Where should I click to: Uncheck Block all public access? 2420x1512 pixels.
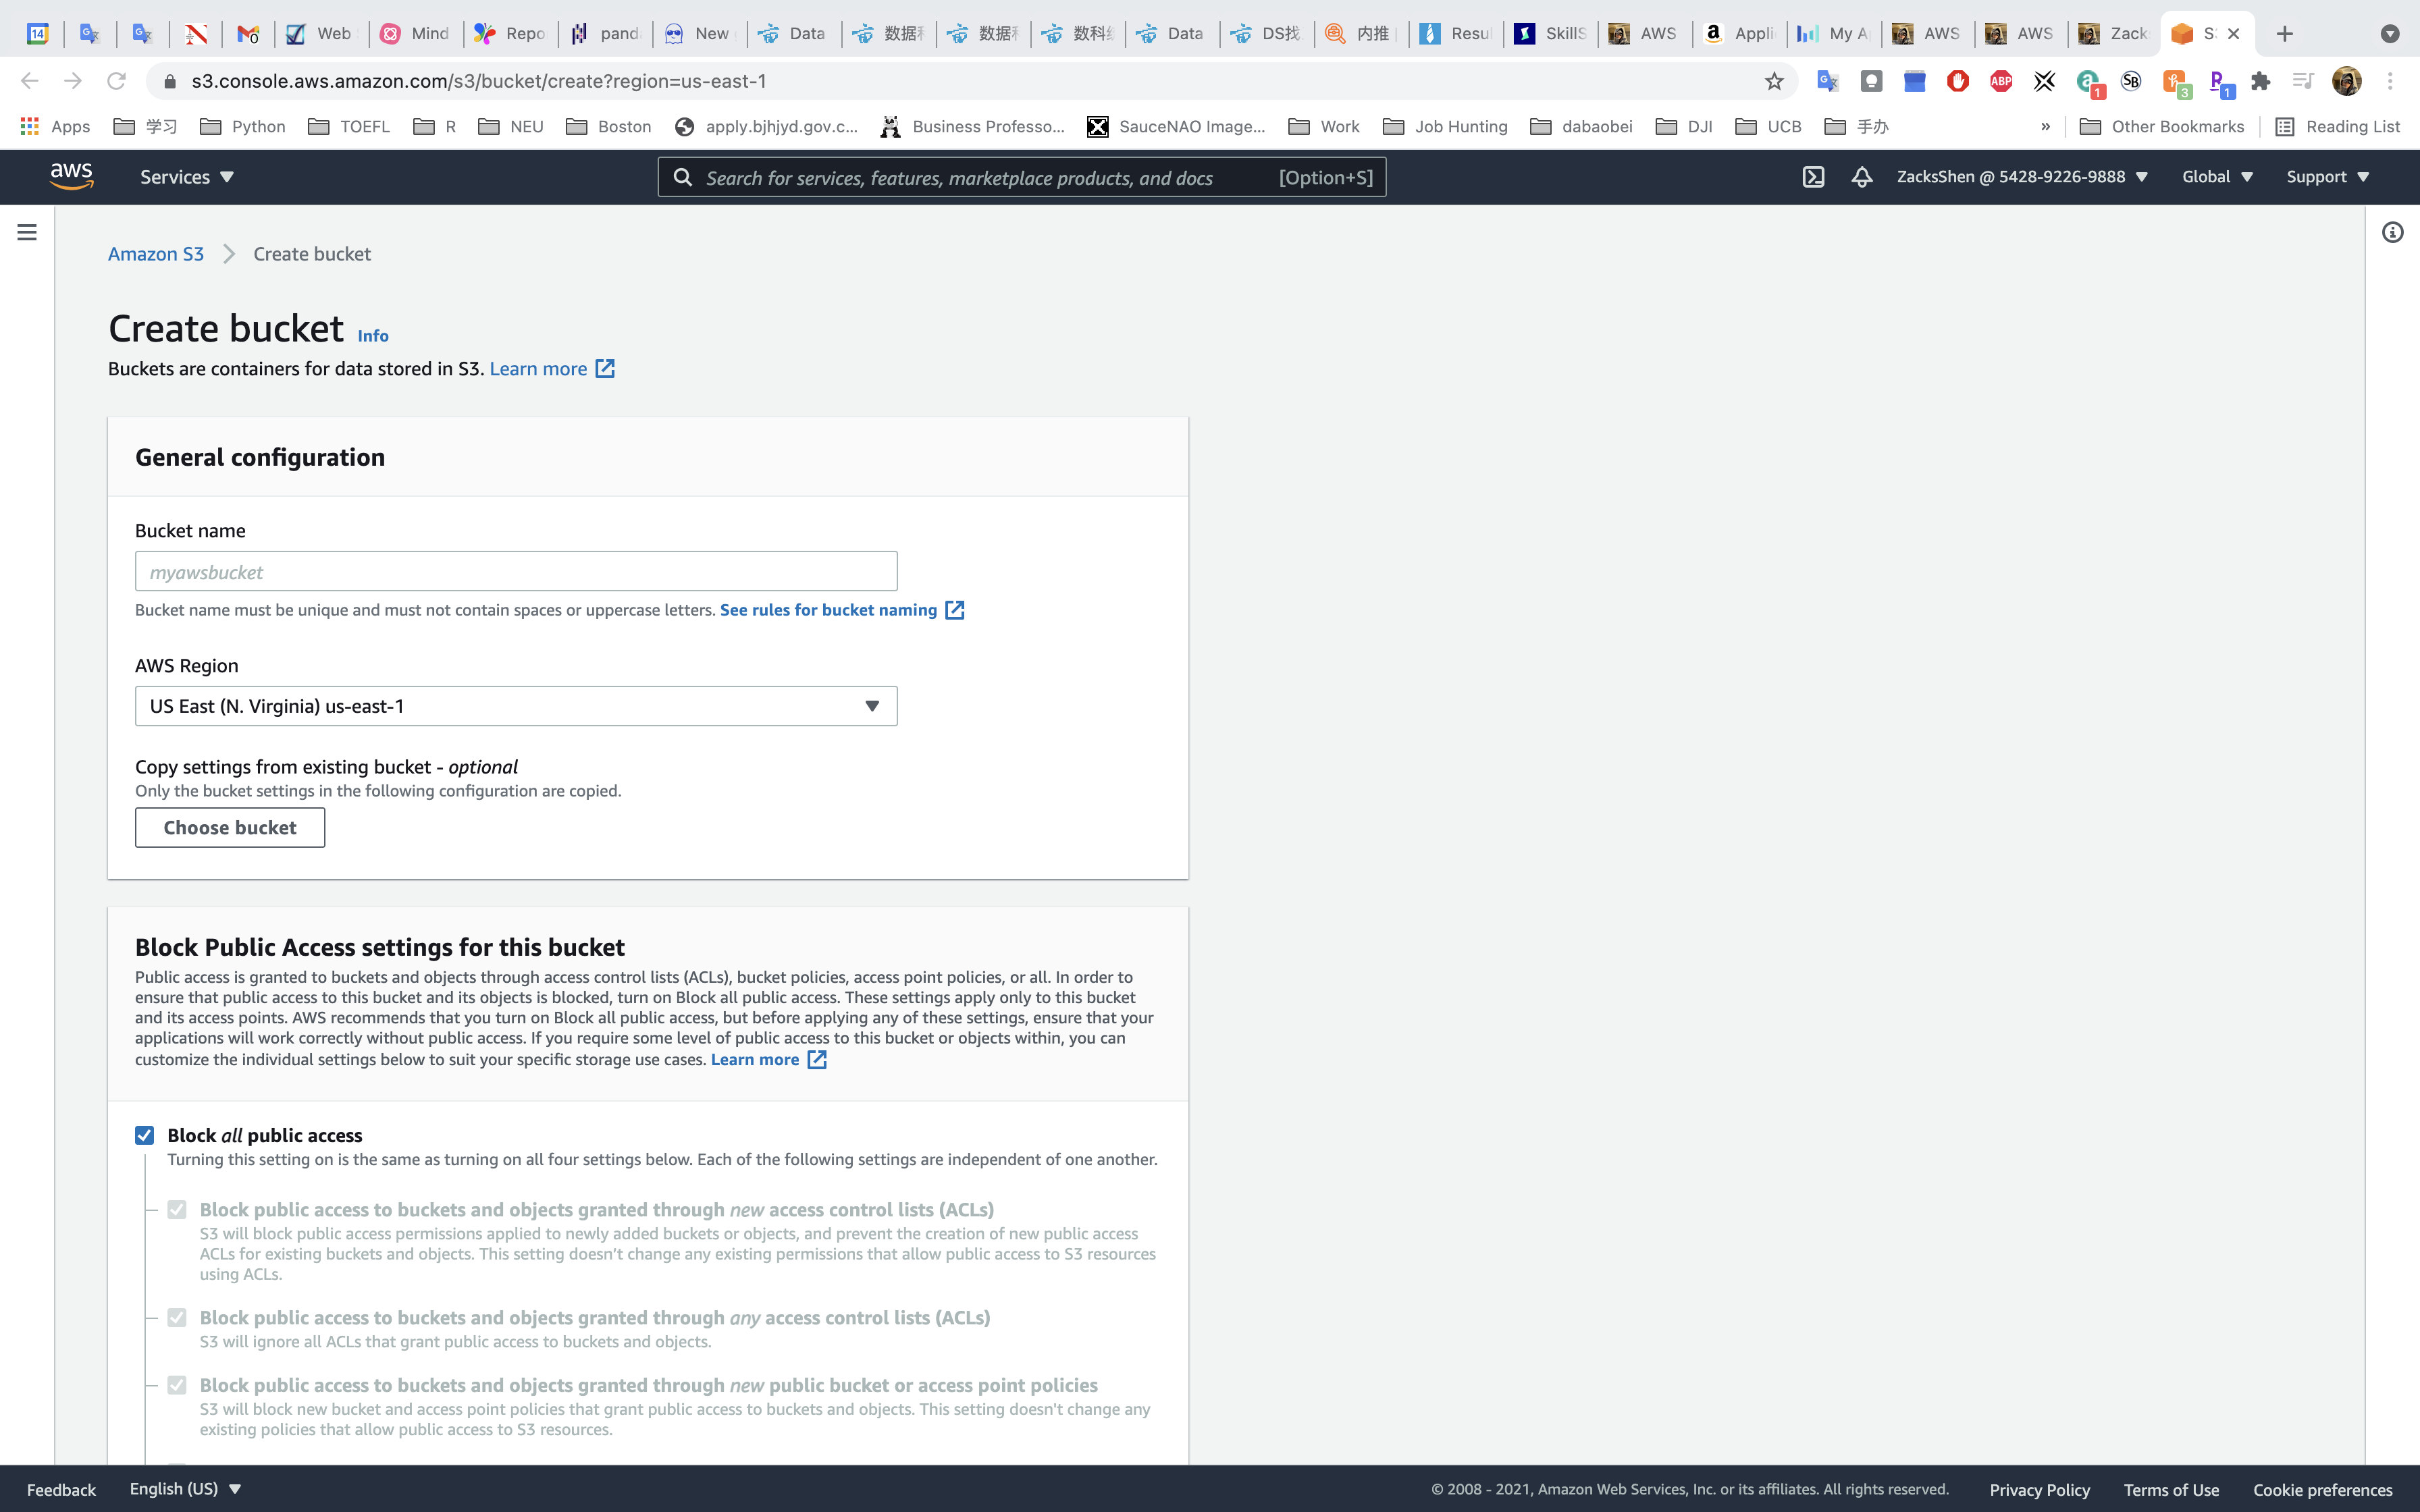(x=145, y=1135)
